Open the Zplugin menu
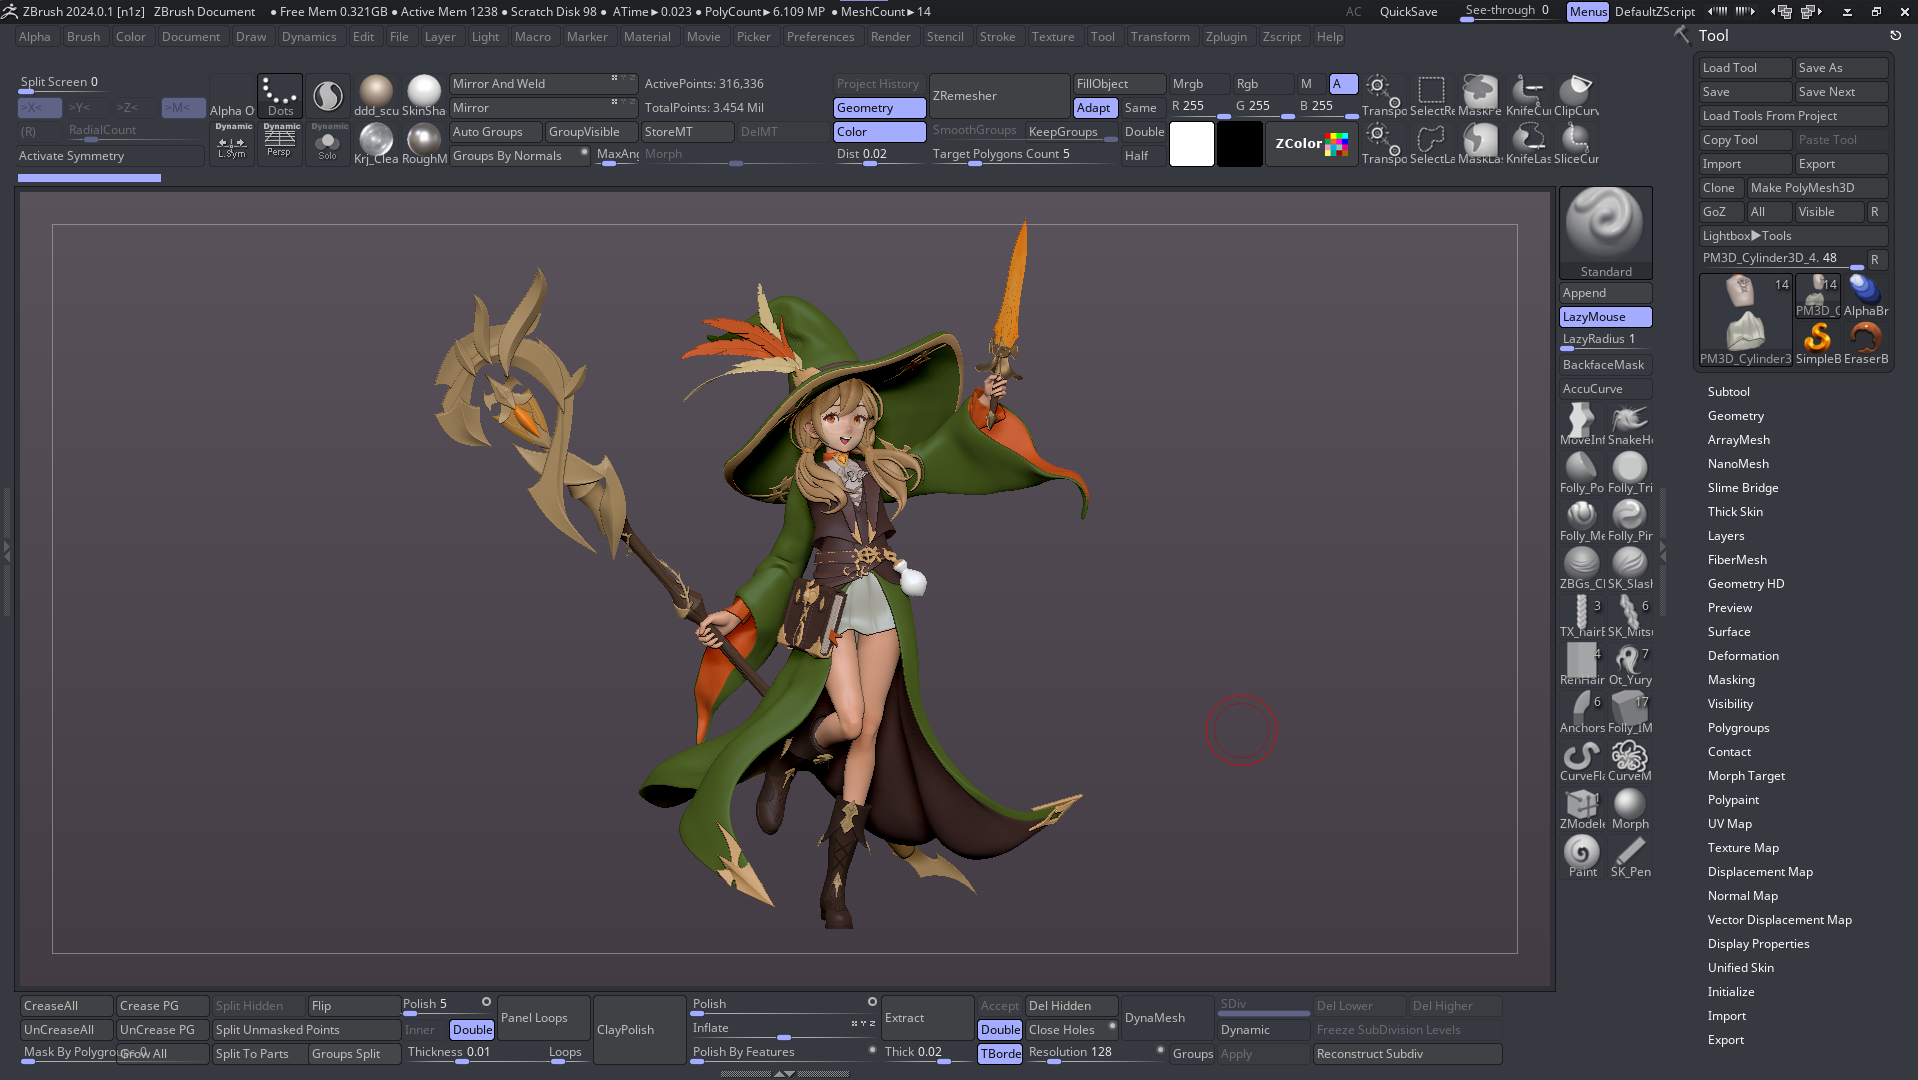The image size is (1918, 1080). (1226, 37)
